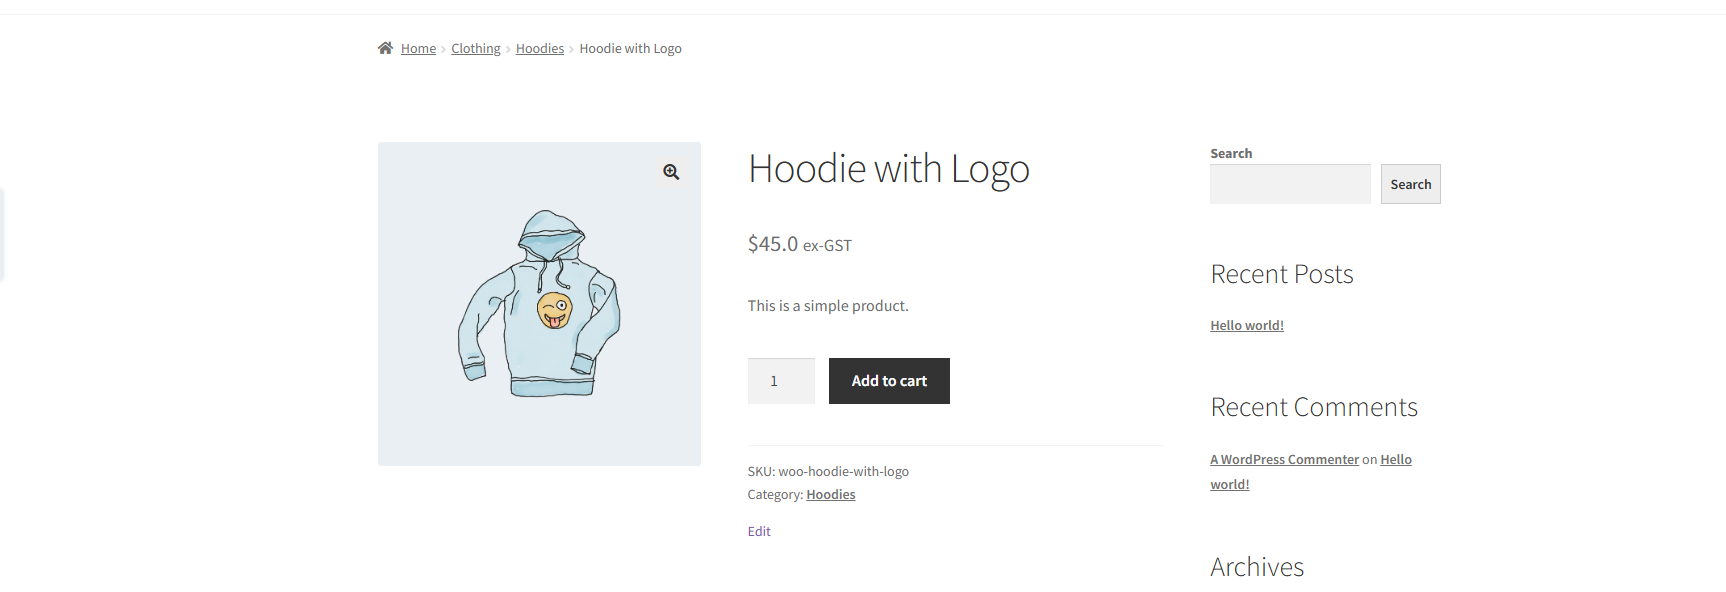Click the Archives heading

[x=1256, y=567]
